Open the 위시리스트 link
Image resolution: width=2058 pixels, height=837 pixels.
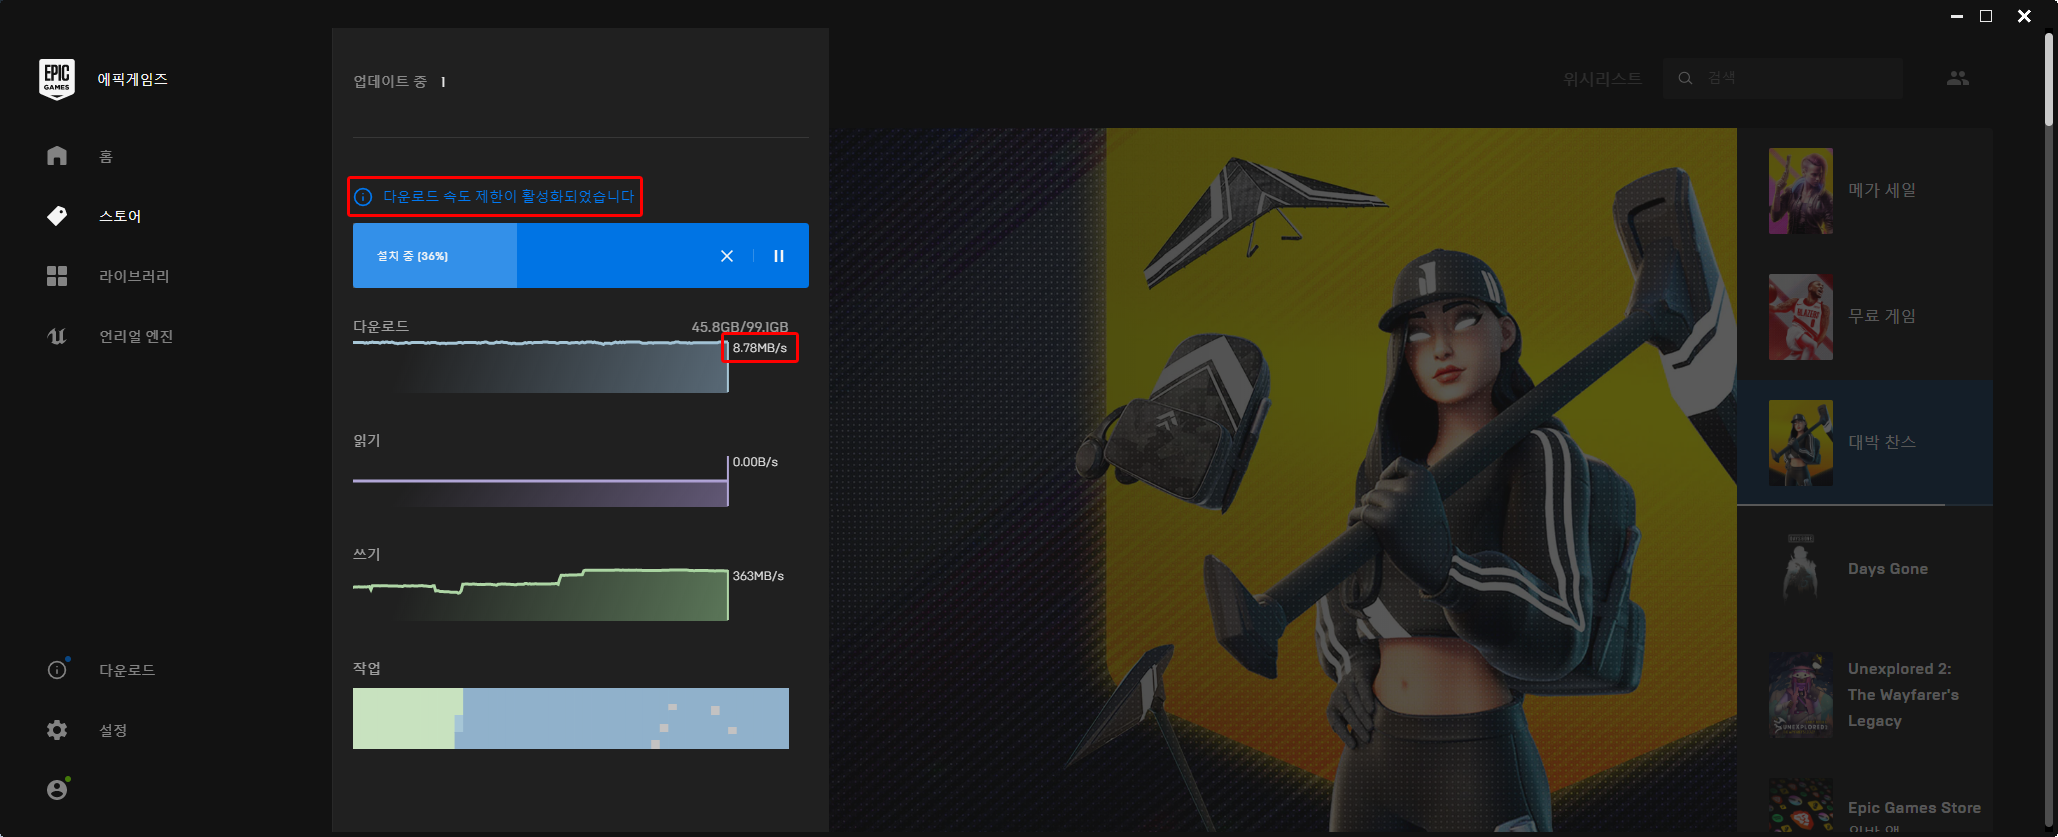1602,78
